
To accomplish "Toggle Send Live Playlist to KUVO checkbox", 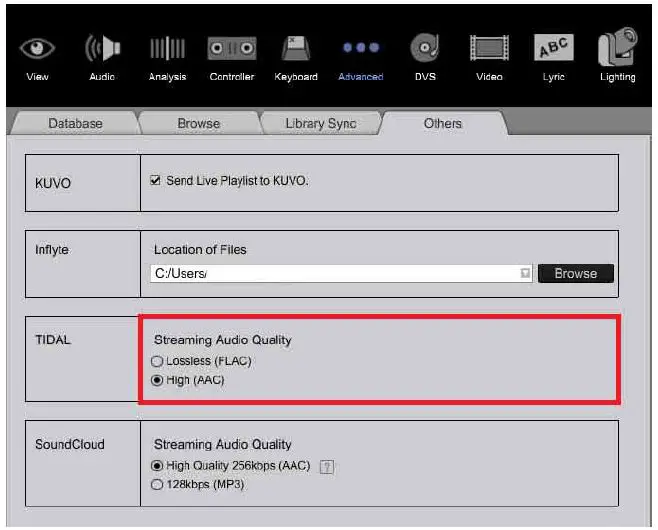I will 155,180.
